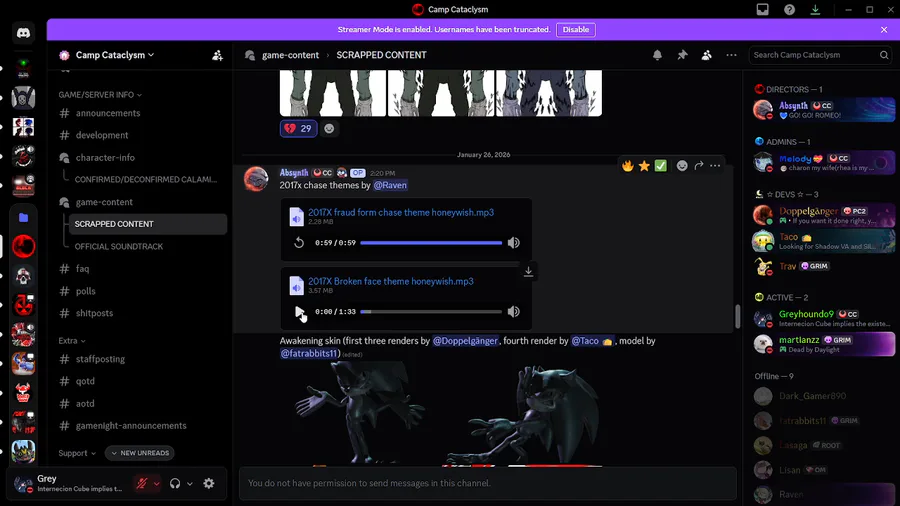The width and height of the screenshot is (900, 506).
Task: Open headphone output options arrow
Action: click(x=189, y=484)
